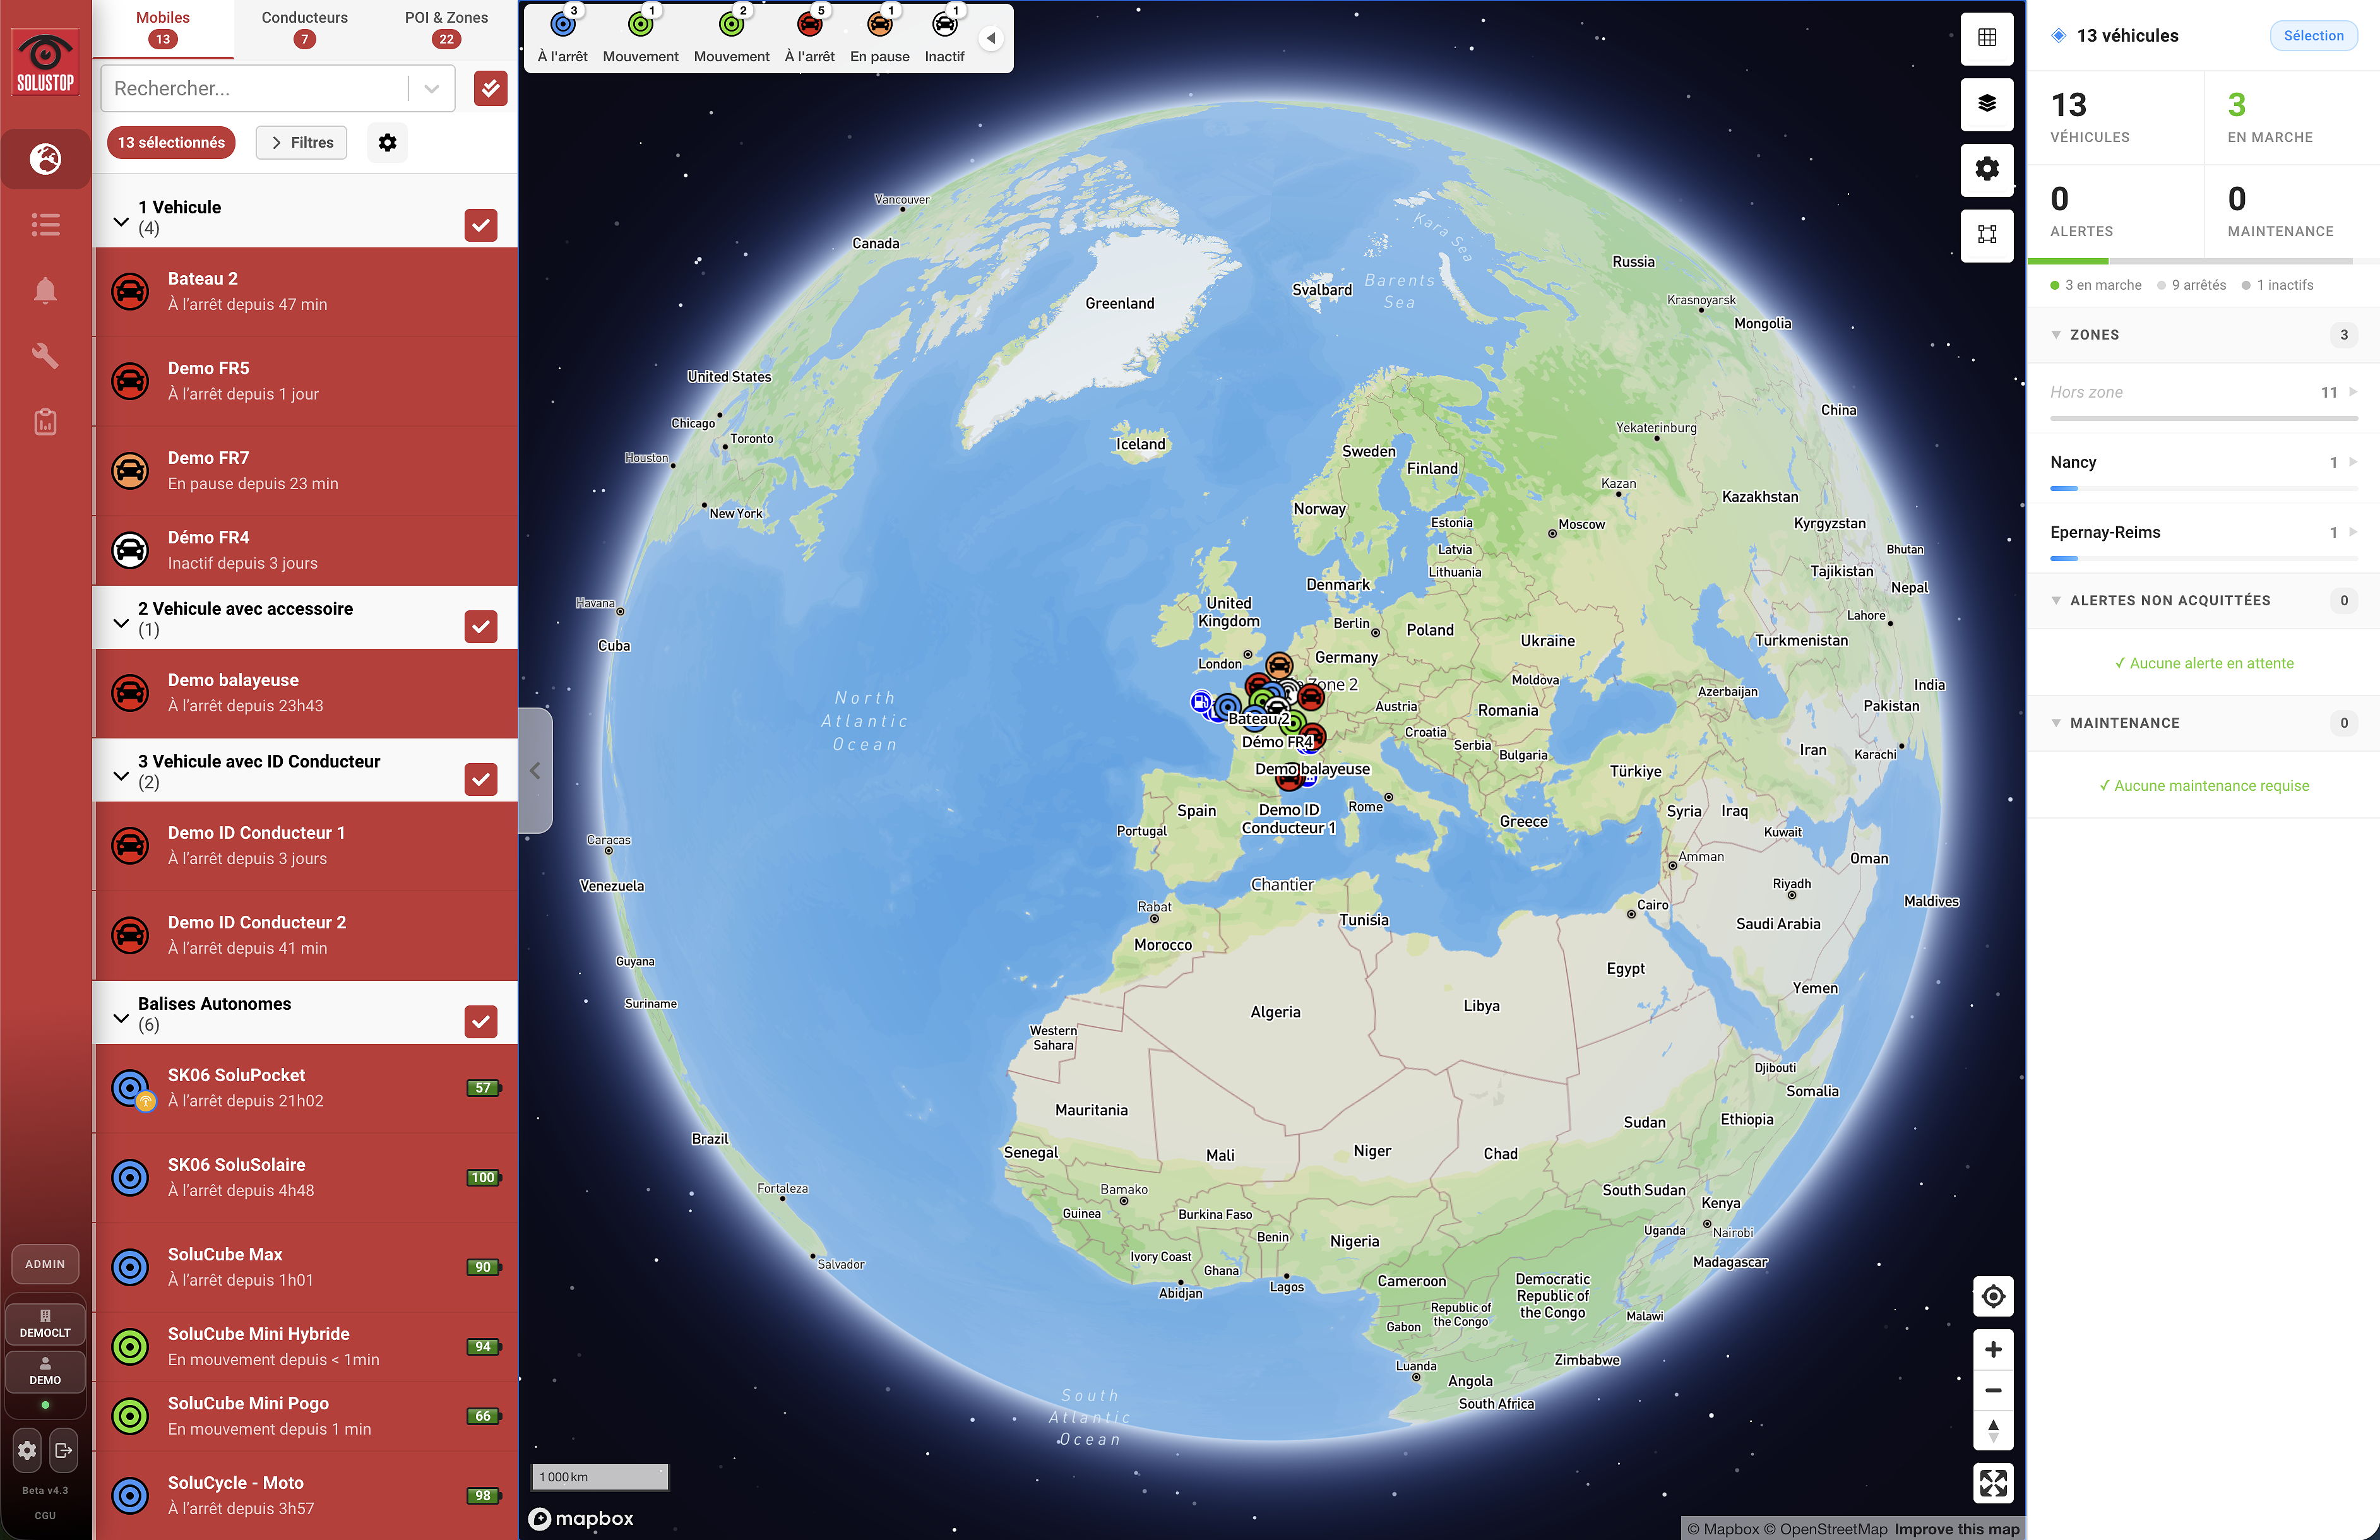The height and width of the screenshot is (1540, 2380).
Task: Uncheck 3 Vehicule avec ID Conducteur checkbox
Action: 481,779
